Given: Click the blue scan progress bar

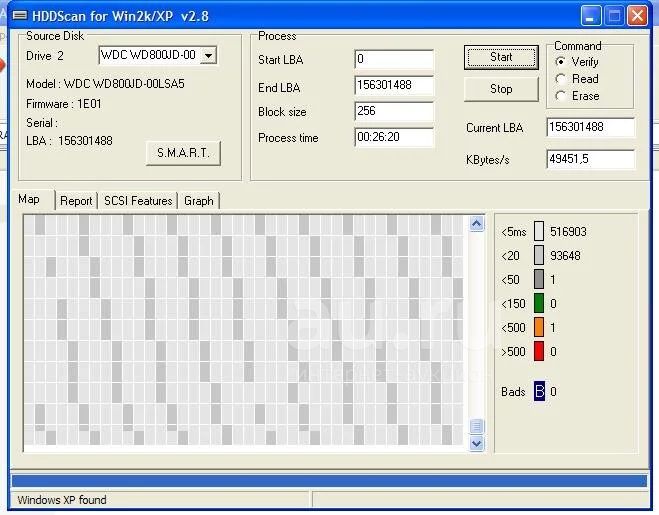Looking at the screenshot, I should pos(329,481).
